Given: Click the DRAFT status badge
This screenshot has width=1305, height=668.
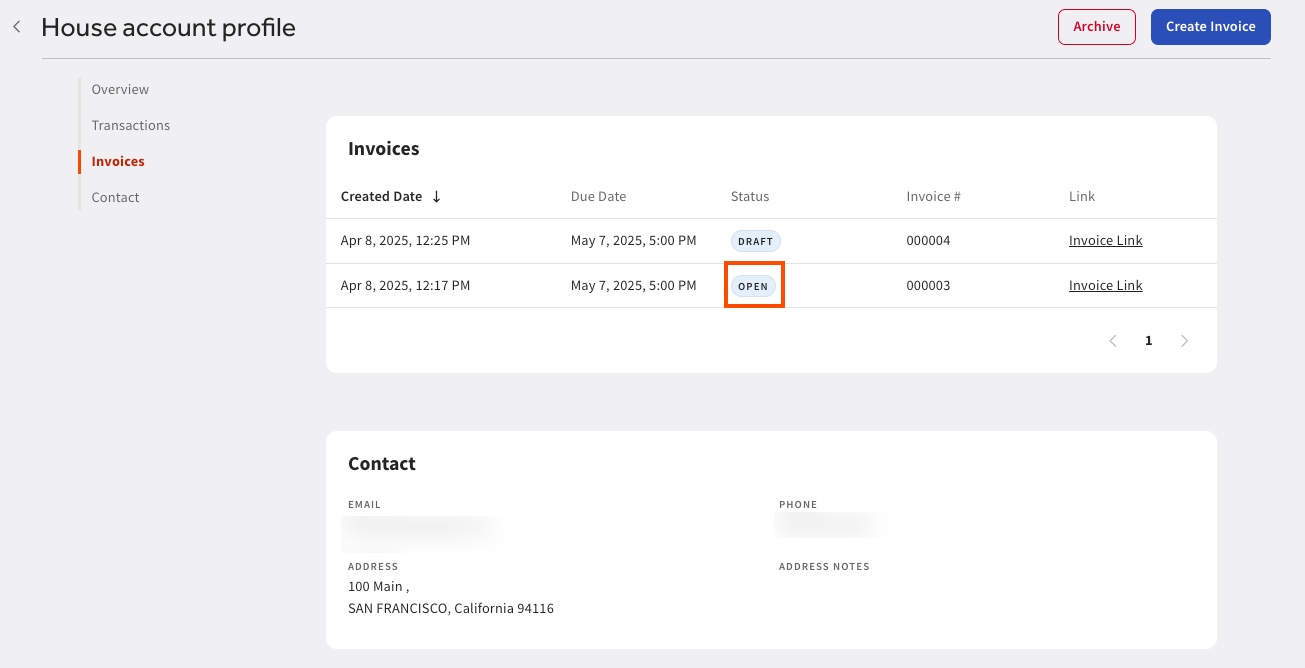Looking at the screenshot, I should [755, 240].
